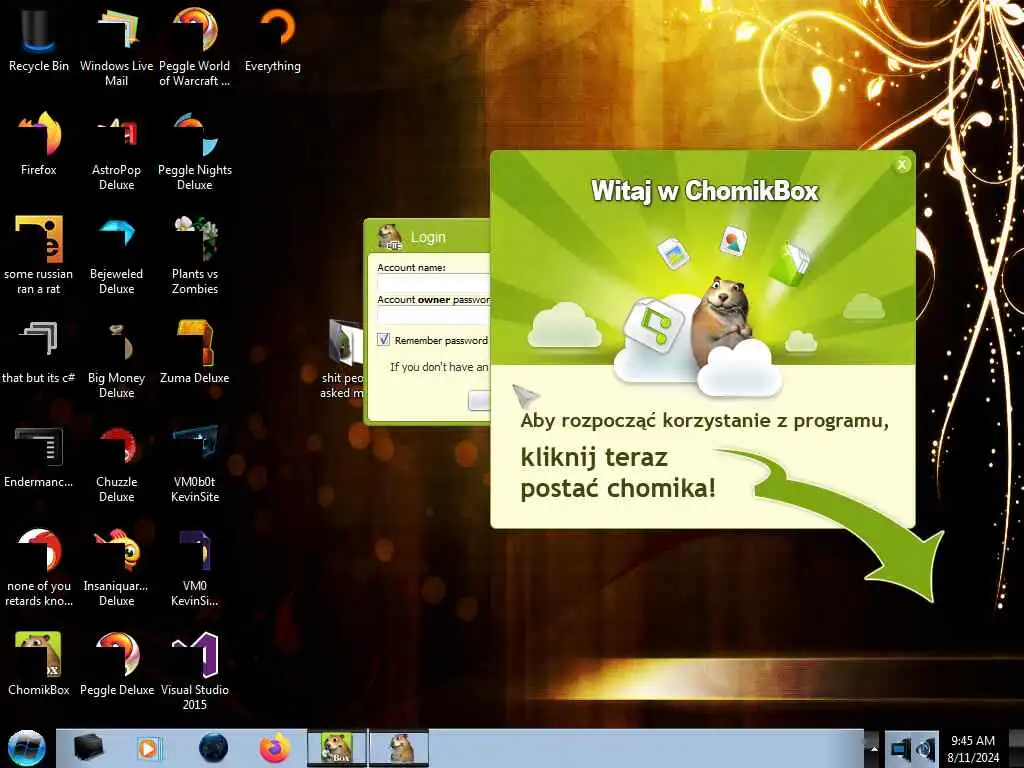Open the black folder taskbar shortcut

pyautogui.click(x=88, y=748)
